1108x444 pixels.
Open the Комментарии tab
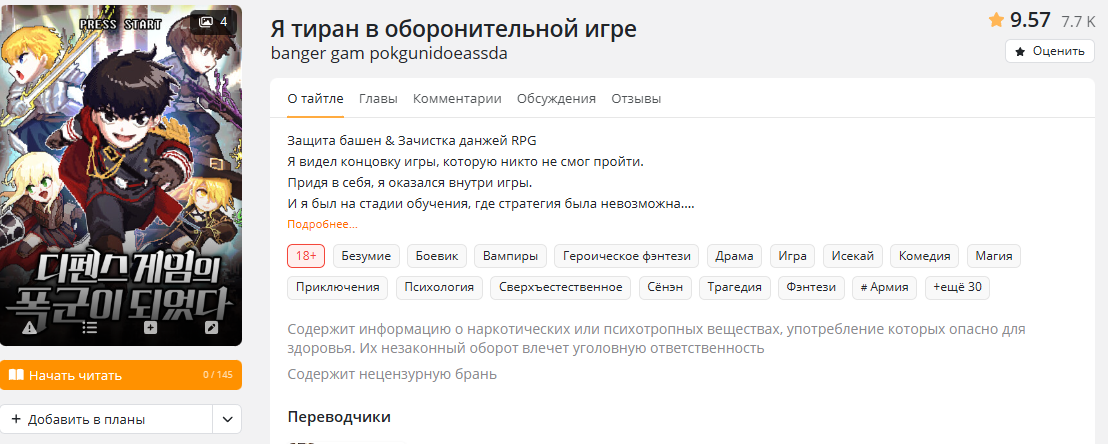click(457, 98)
